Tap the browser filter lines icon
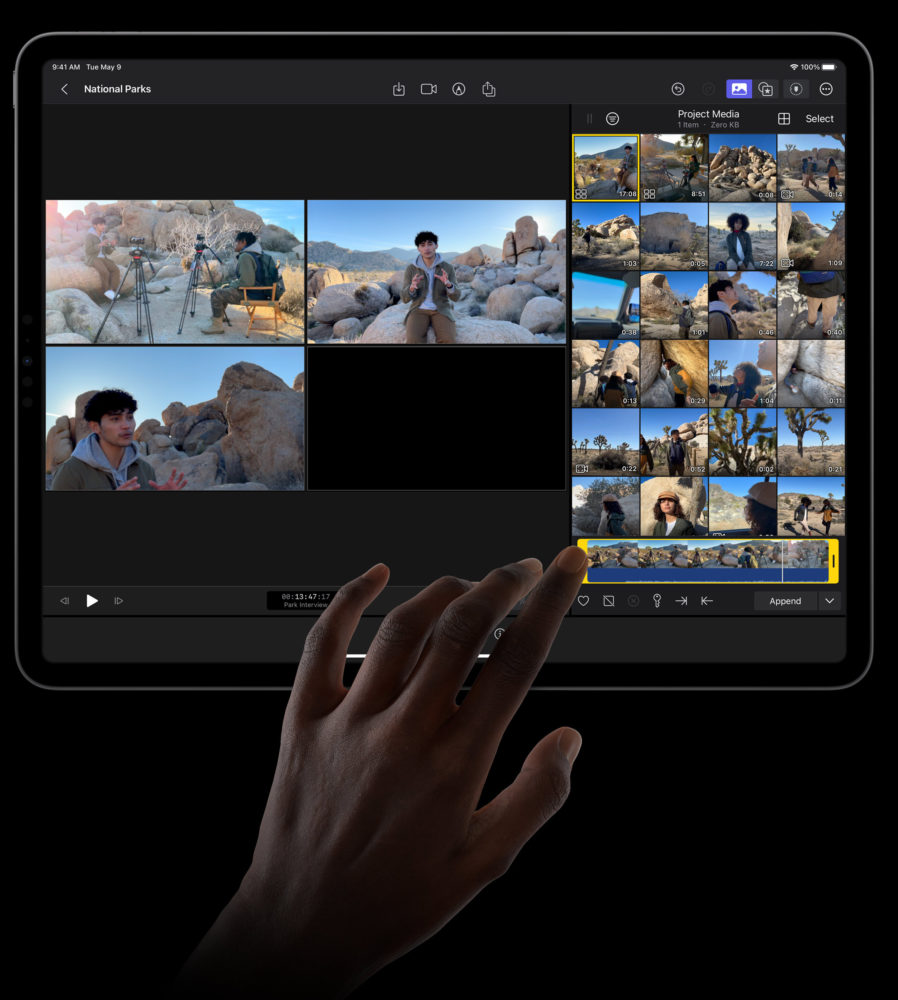The width and height of the screenshot is (898, 1000). click(612, 119)
